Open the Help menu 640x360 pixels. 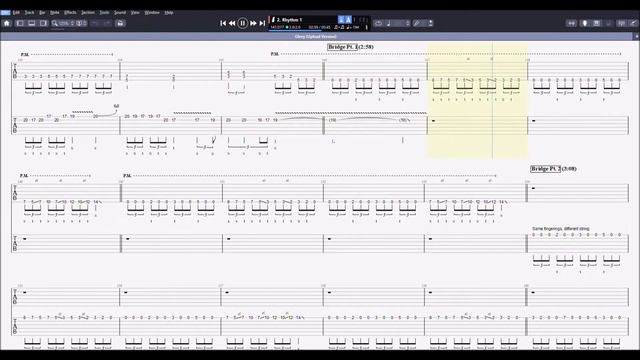(169, 13)
